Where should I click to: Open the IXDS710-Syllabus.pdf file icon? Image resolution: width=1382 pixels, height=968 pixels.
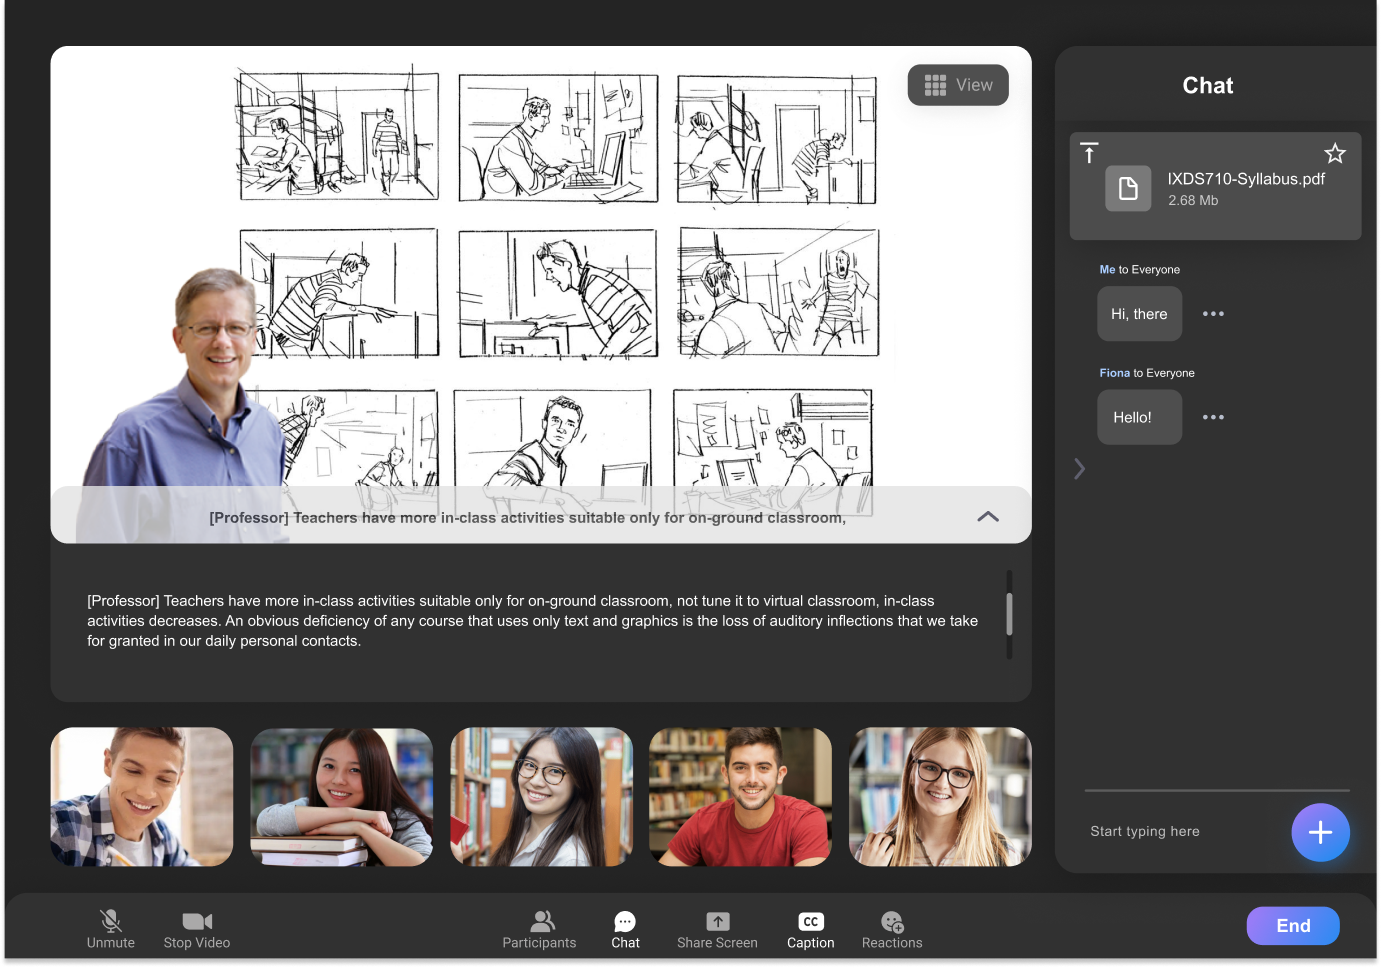1128,188
